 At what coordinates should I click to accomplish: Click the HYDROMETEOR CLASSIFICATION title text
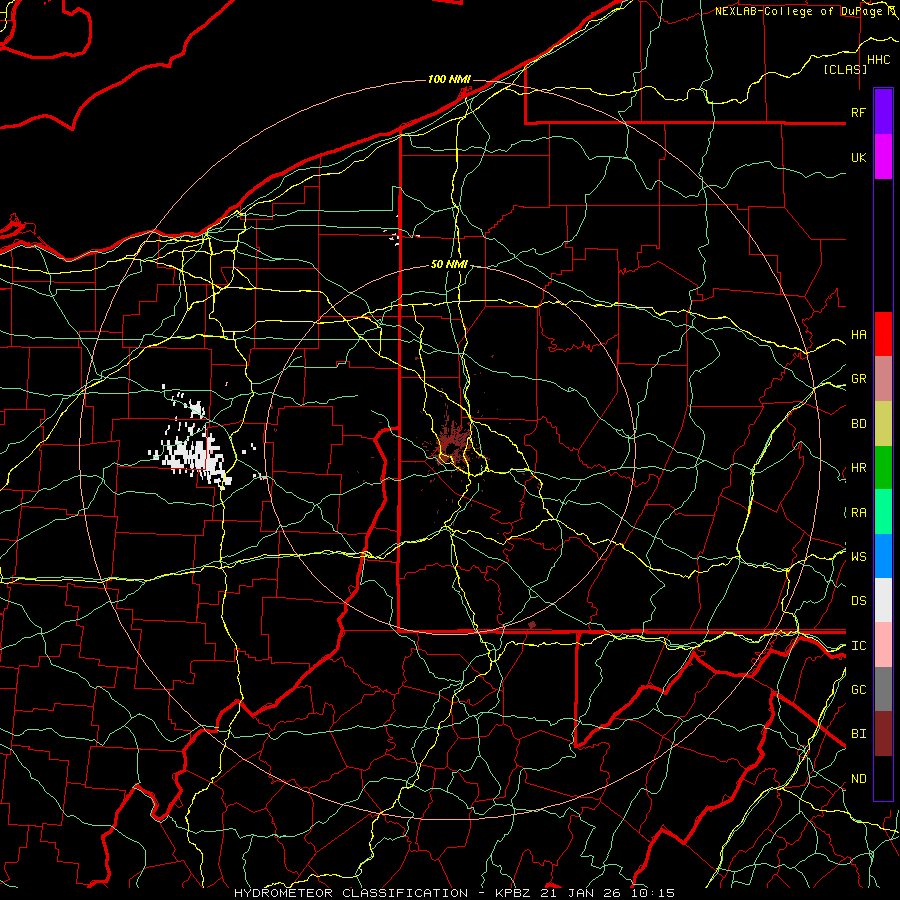pyautogui.click(x=351, y=893)
